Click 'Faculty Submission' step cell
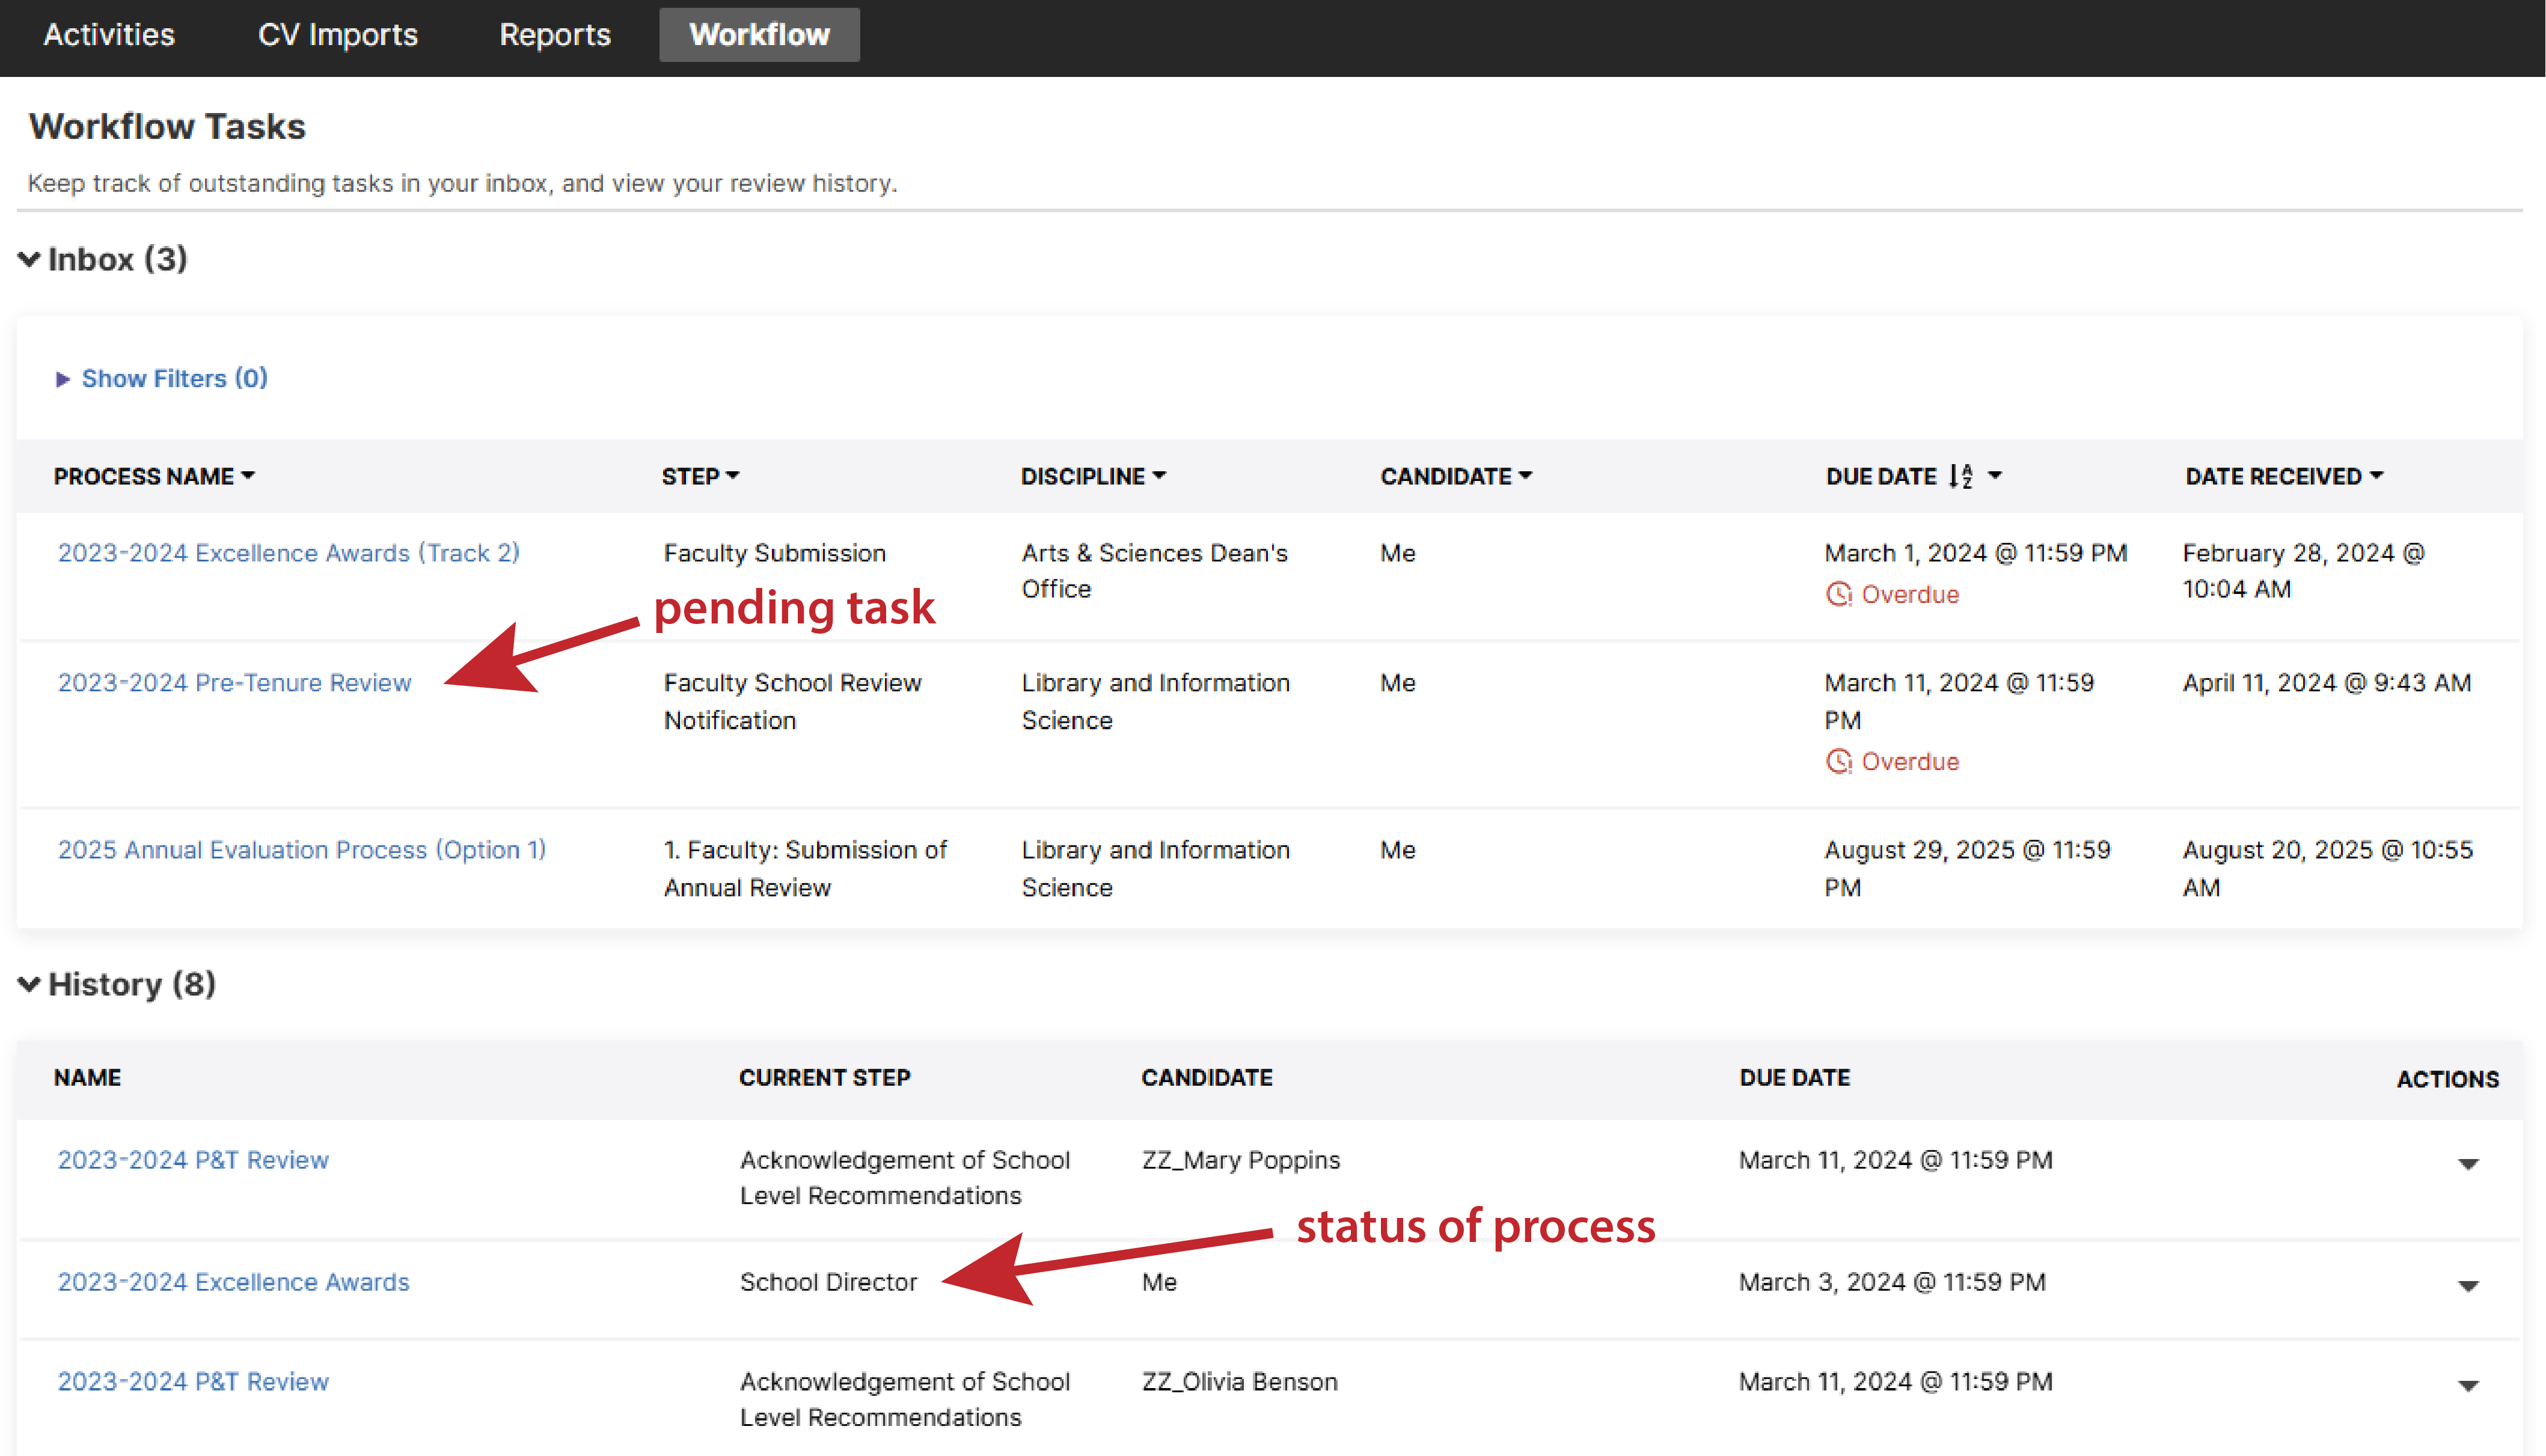Image resolution: width=2546 pixels, height=1456 pixels. pyautogui.click(x=775, y=553)
